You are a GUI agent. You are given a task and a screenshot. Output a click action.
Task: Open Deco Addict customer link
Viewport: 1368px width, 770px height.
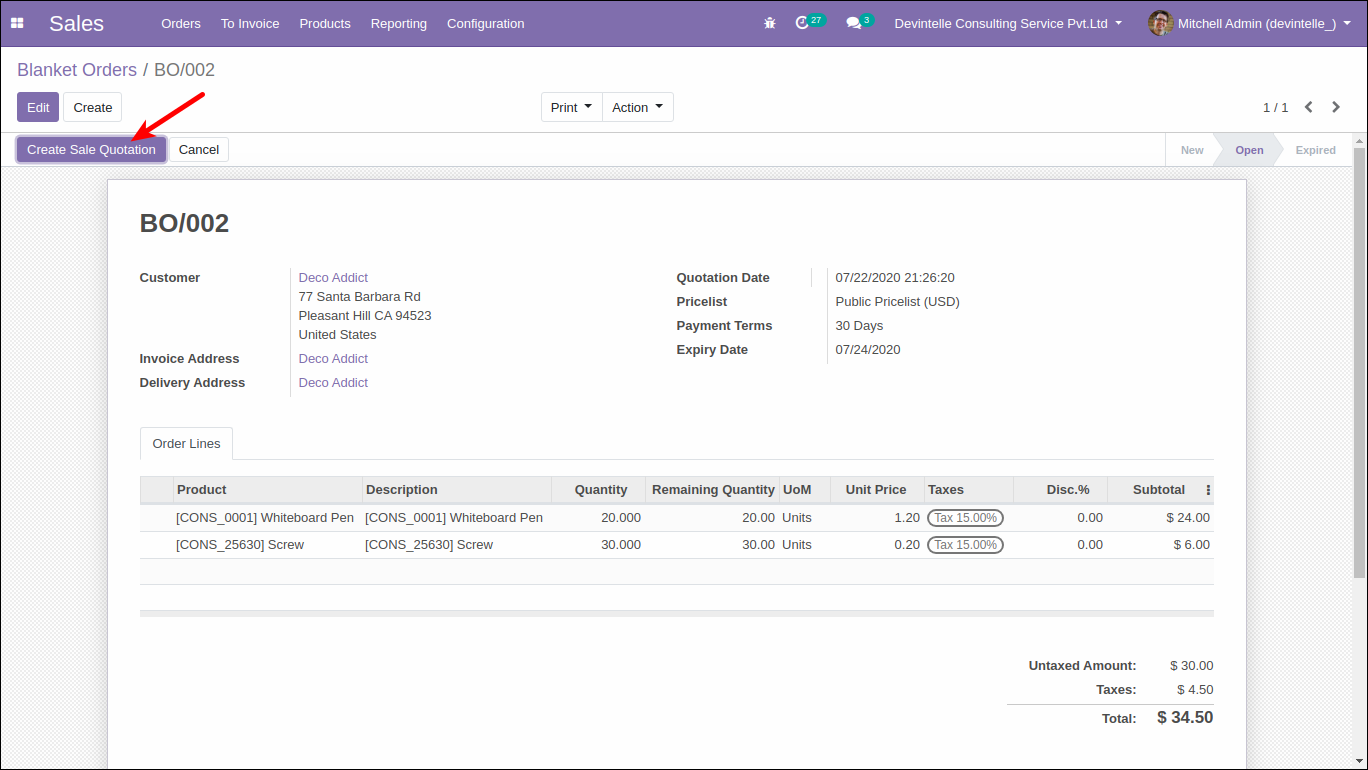point(333,278)
